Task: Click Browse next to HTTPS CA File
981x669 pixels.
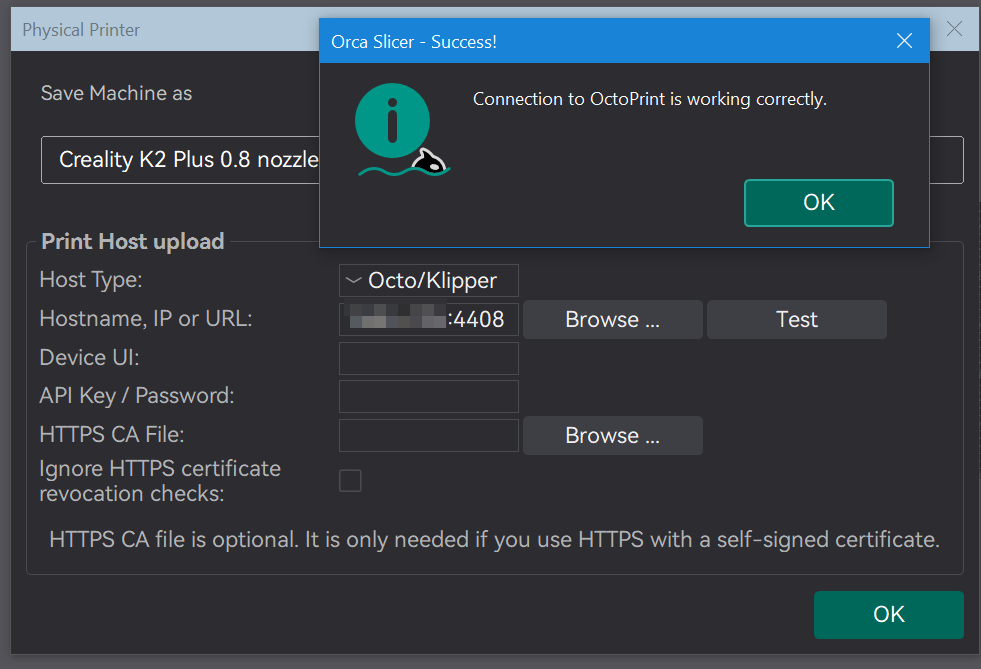Action: click(x=612, y=435)
